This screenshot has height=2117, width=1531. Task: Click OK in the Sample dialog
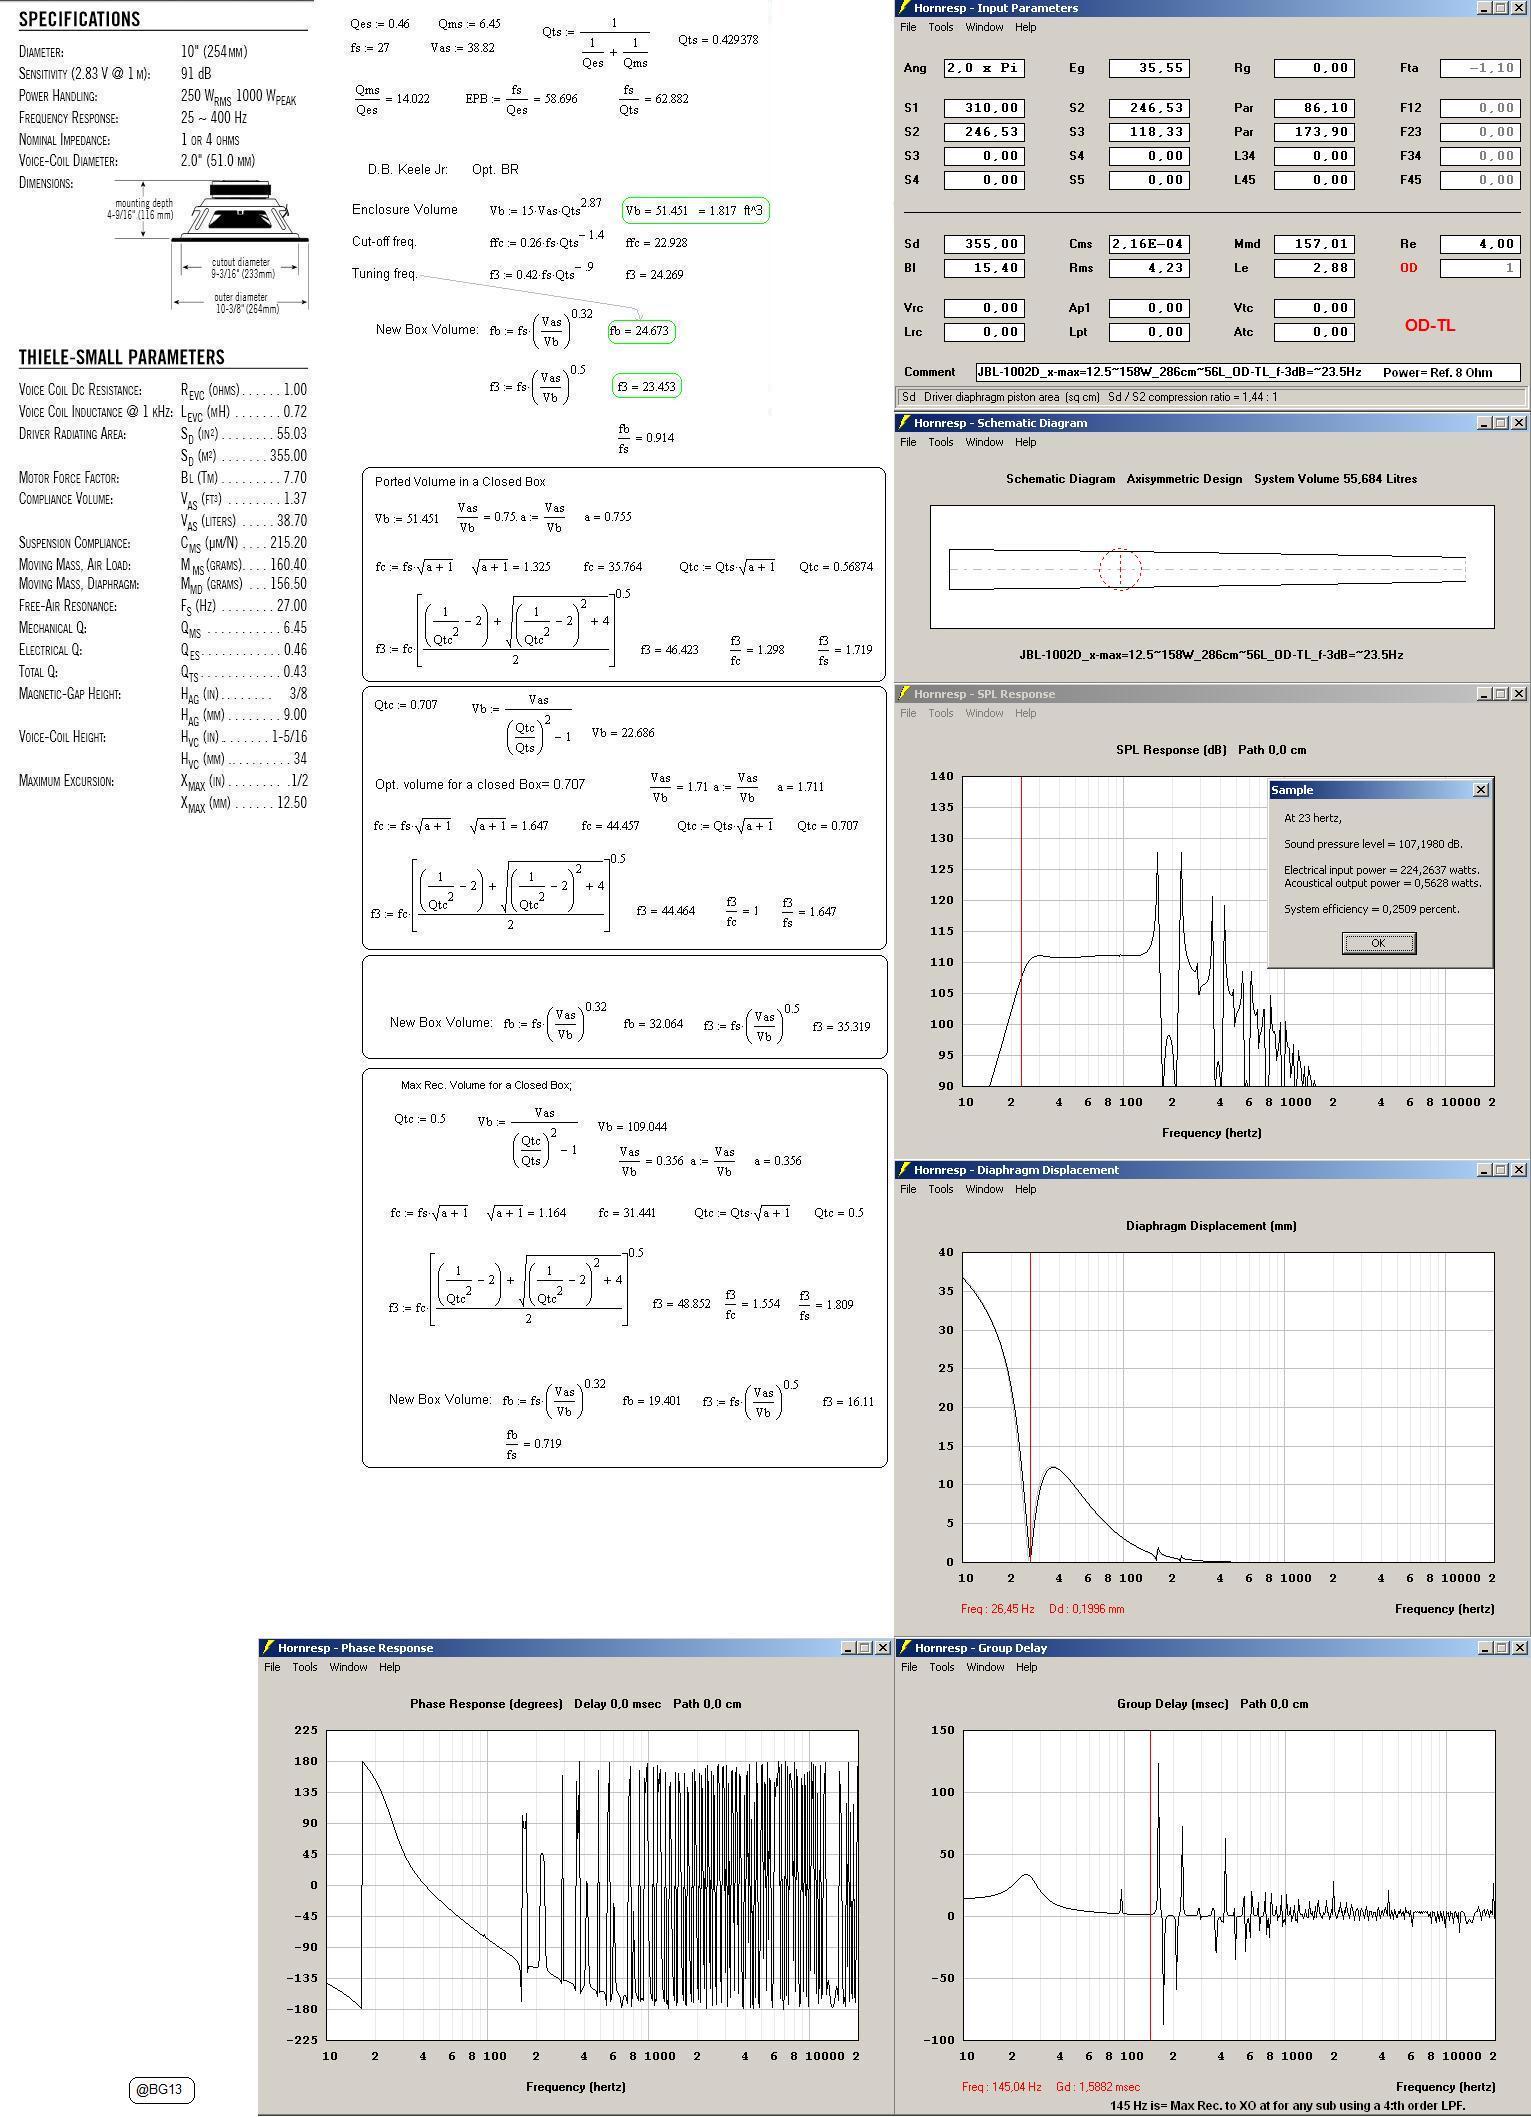pyautogui.click(x=1378, y=943)
